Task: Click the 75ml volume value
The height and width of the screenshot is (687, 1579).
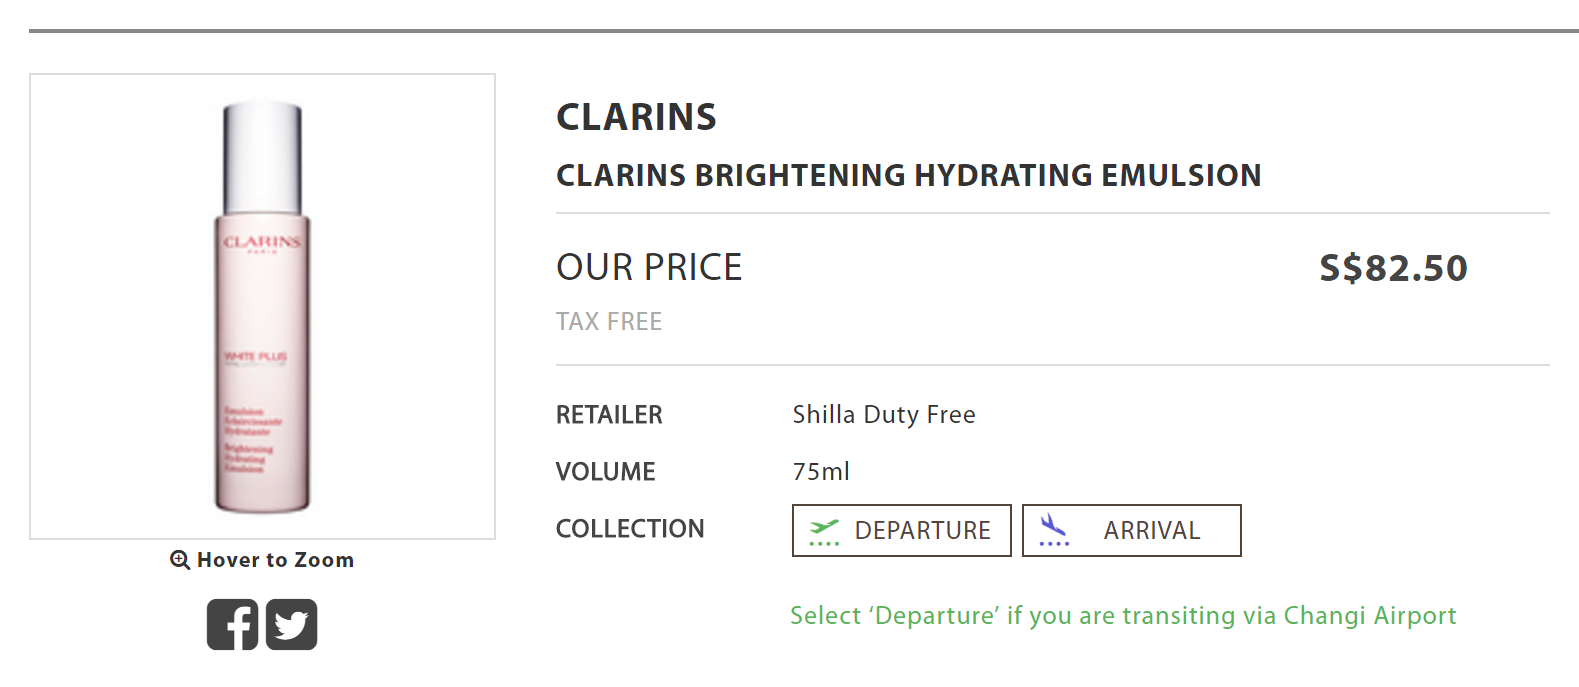Action: (821, 472)
